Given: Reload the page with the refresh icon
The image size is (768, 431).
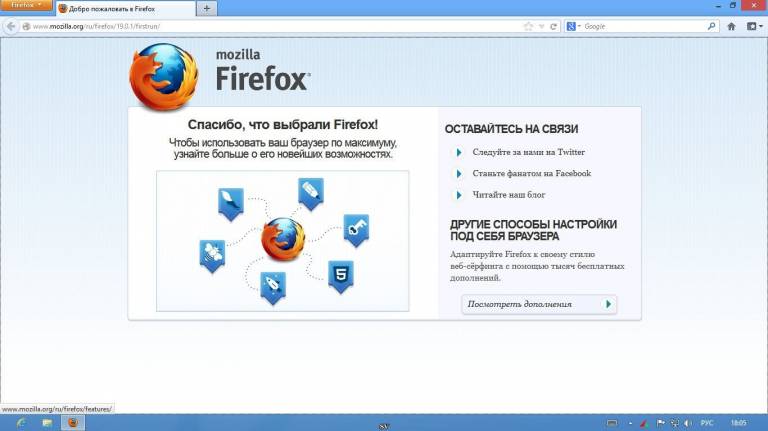Looking at the screenshot, I should coord(553,26).
